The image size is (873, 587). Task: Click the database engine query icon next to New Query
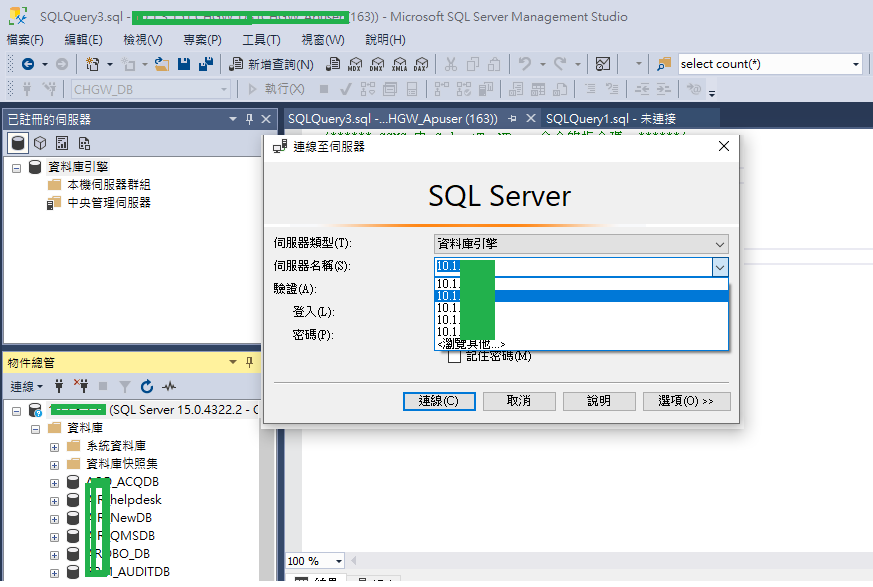333,64
